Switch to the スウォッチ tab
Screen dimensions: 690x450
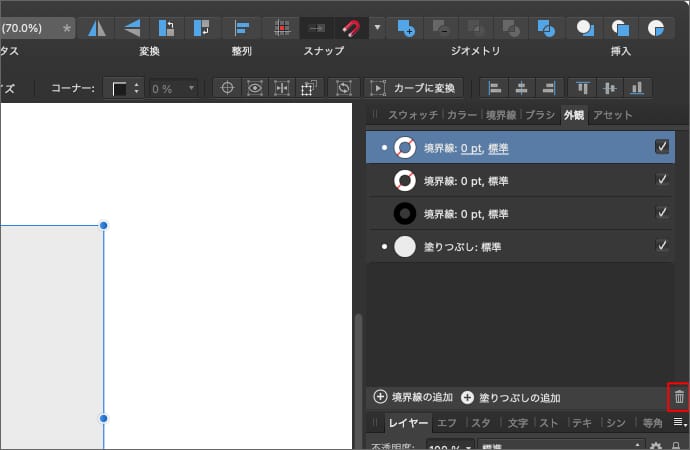click(412, 115)
